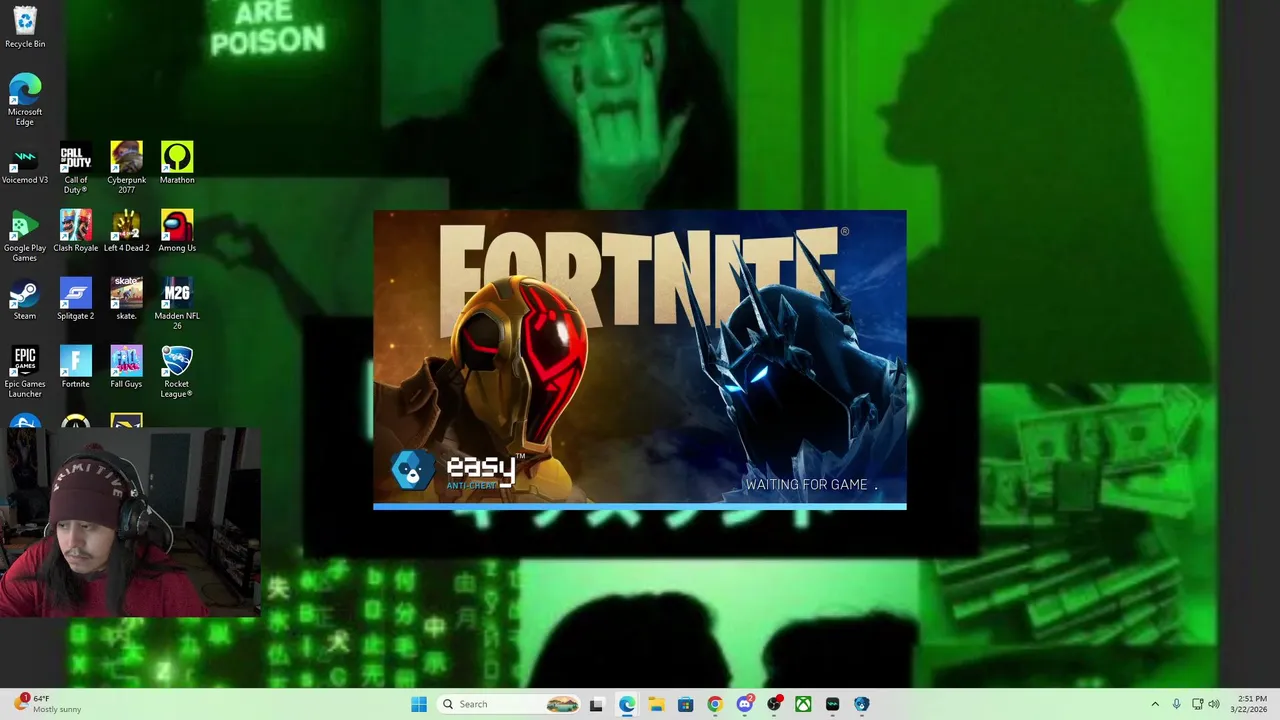Open the clock showing 2:51 PM

coord(1251,704)
